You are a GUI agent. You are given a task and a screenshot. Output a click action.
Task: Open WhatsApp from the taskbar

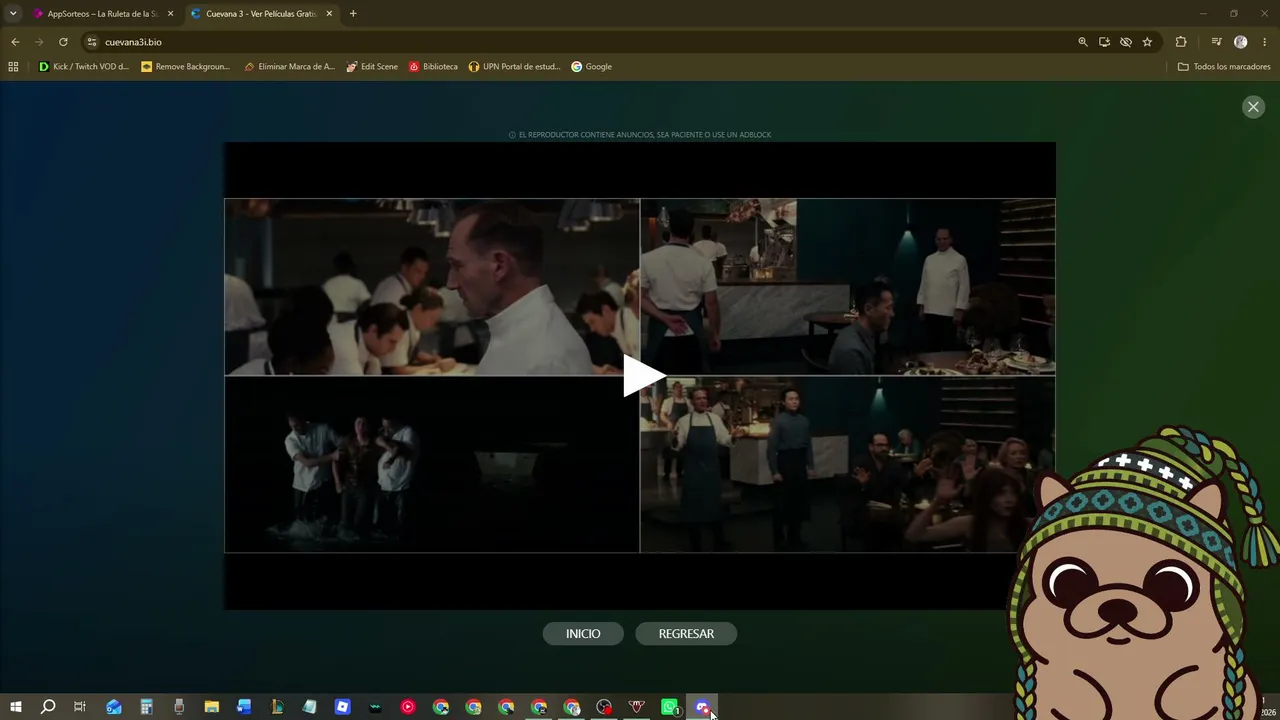tap(670, 707)
